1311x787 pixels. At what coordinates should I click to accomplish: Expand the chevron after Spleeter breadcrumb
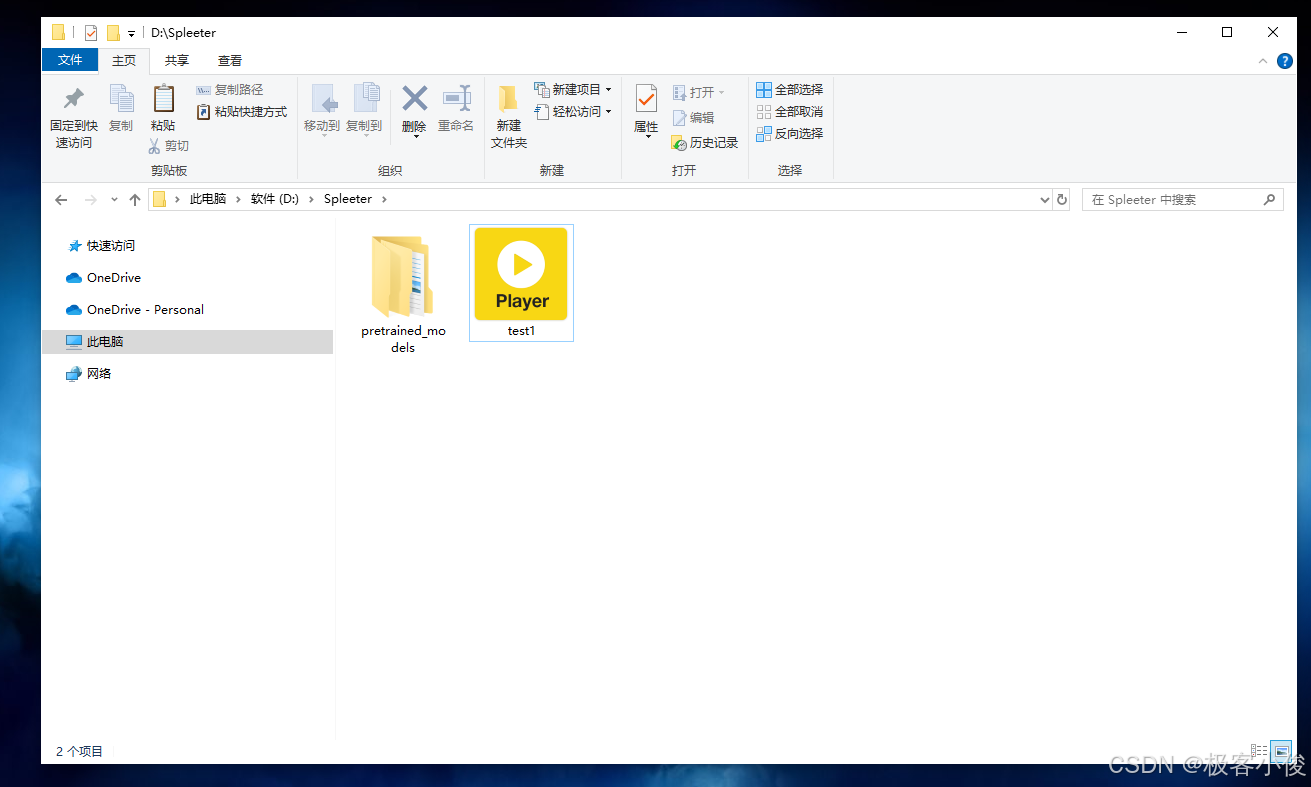[x=384, y=199]
